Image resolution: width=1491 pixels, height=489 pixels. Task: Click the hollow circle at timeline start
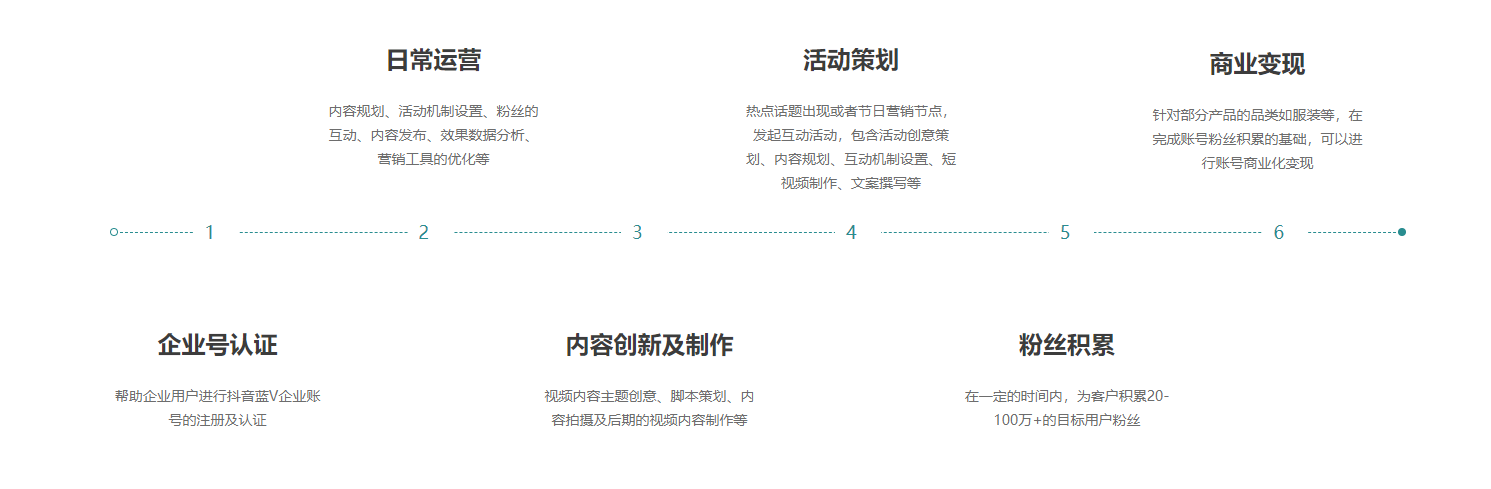(114, 232)
